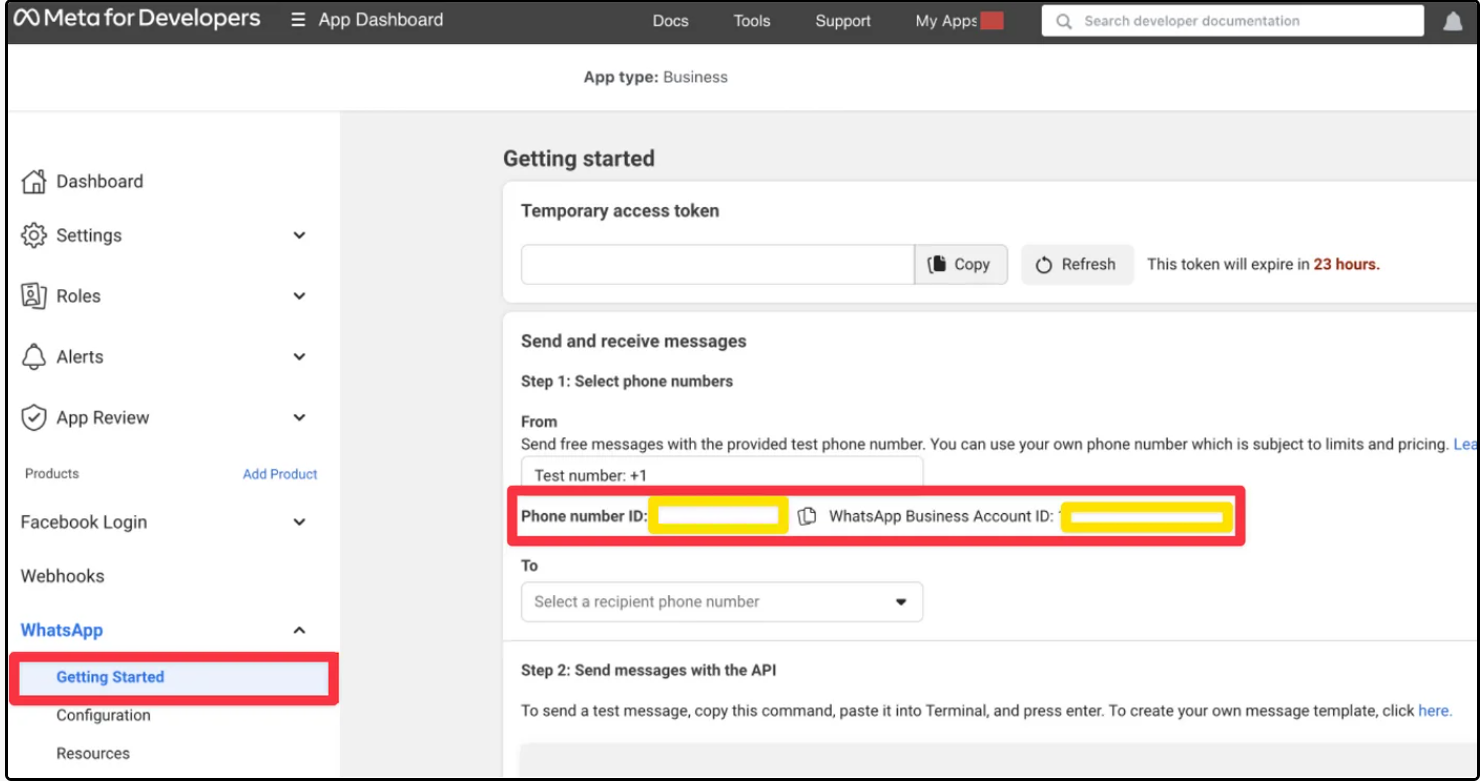This screenshot has width=1480, height=781.
Task: Open the hamburger menu beside App Dashboard
Action: tap(298, 20)
